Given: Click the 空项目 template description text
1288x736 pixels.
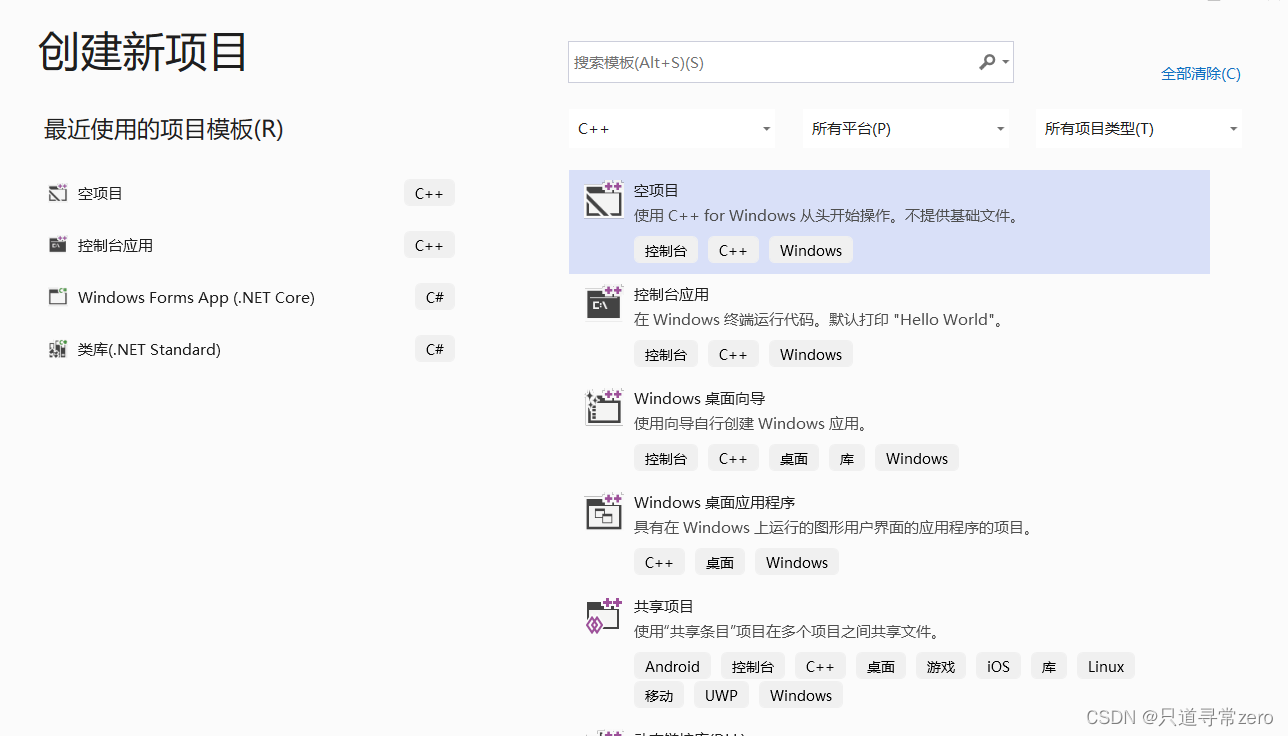Looking at the screenshot, I should coord(829,215).
